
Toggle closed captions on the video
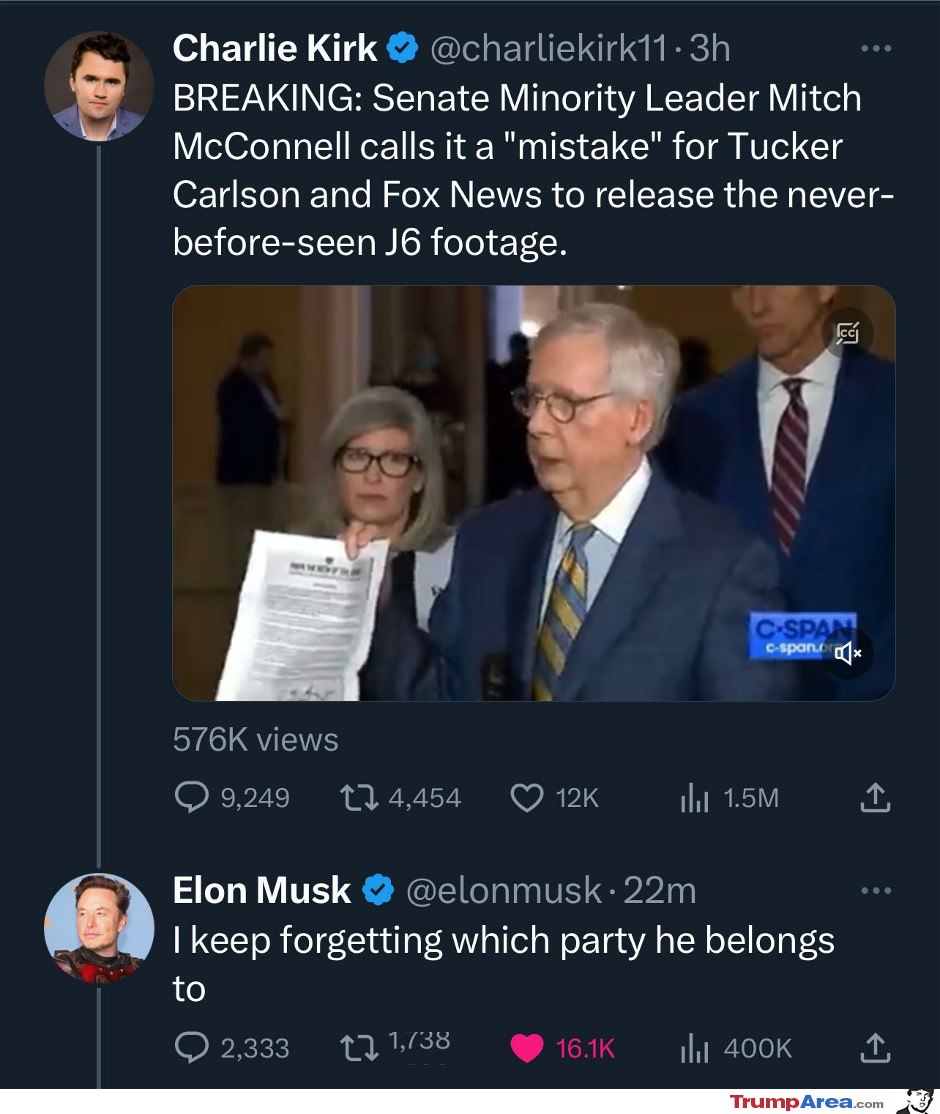coord(847,332)
